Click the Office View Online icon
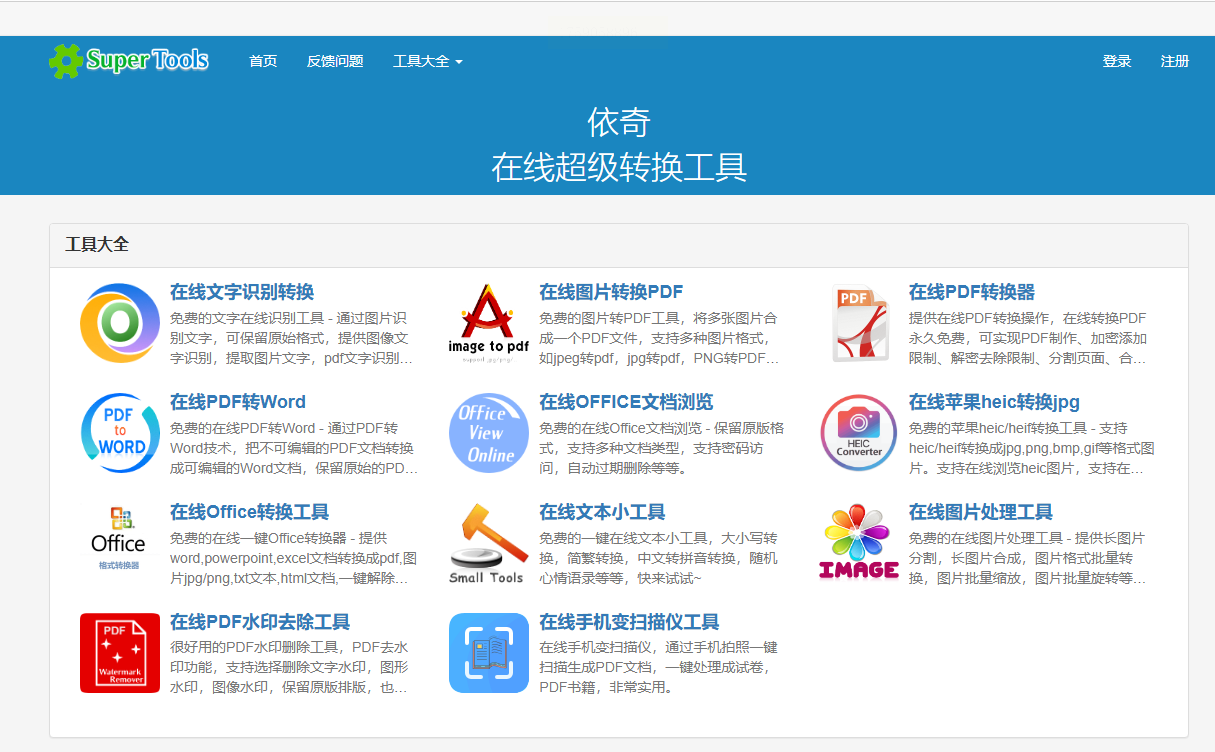The height and width of the screenshot is (752, 1215). click(x=489, y=433)
